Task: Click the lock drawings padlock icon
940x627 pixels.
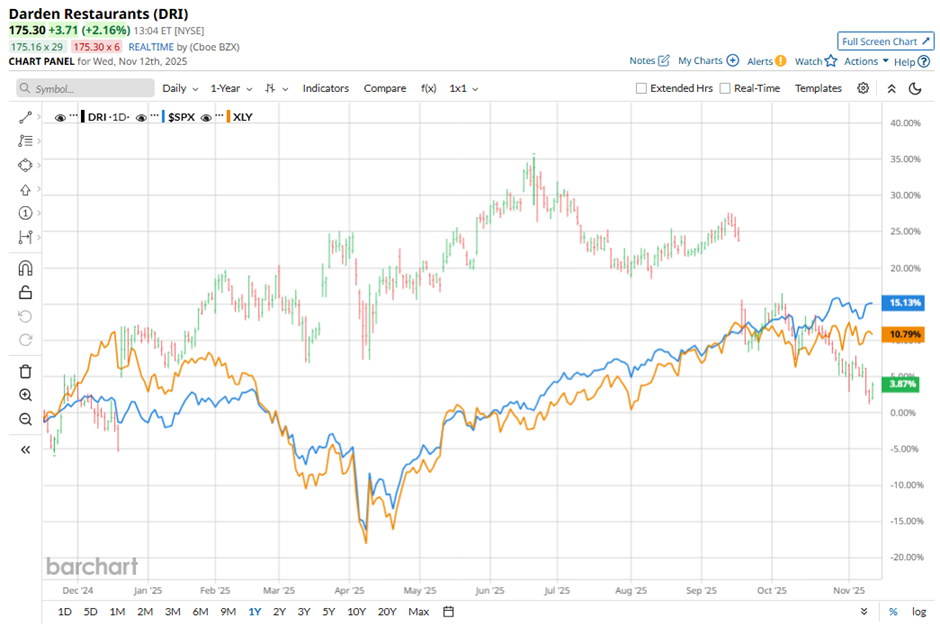Action: click(x=25, y=292)
